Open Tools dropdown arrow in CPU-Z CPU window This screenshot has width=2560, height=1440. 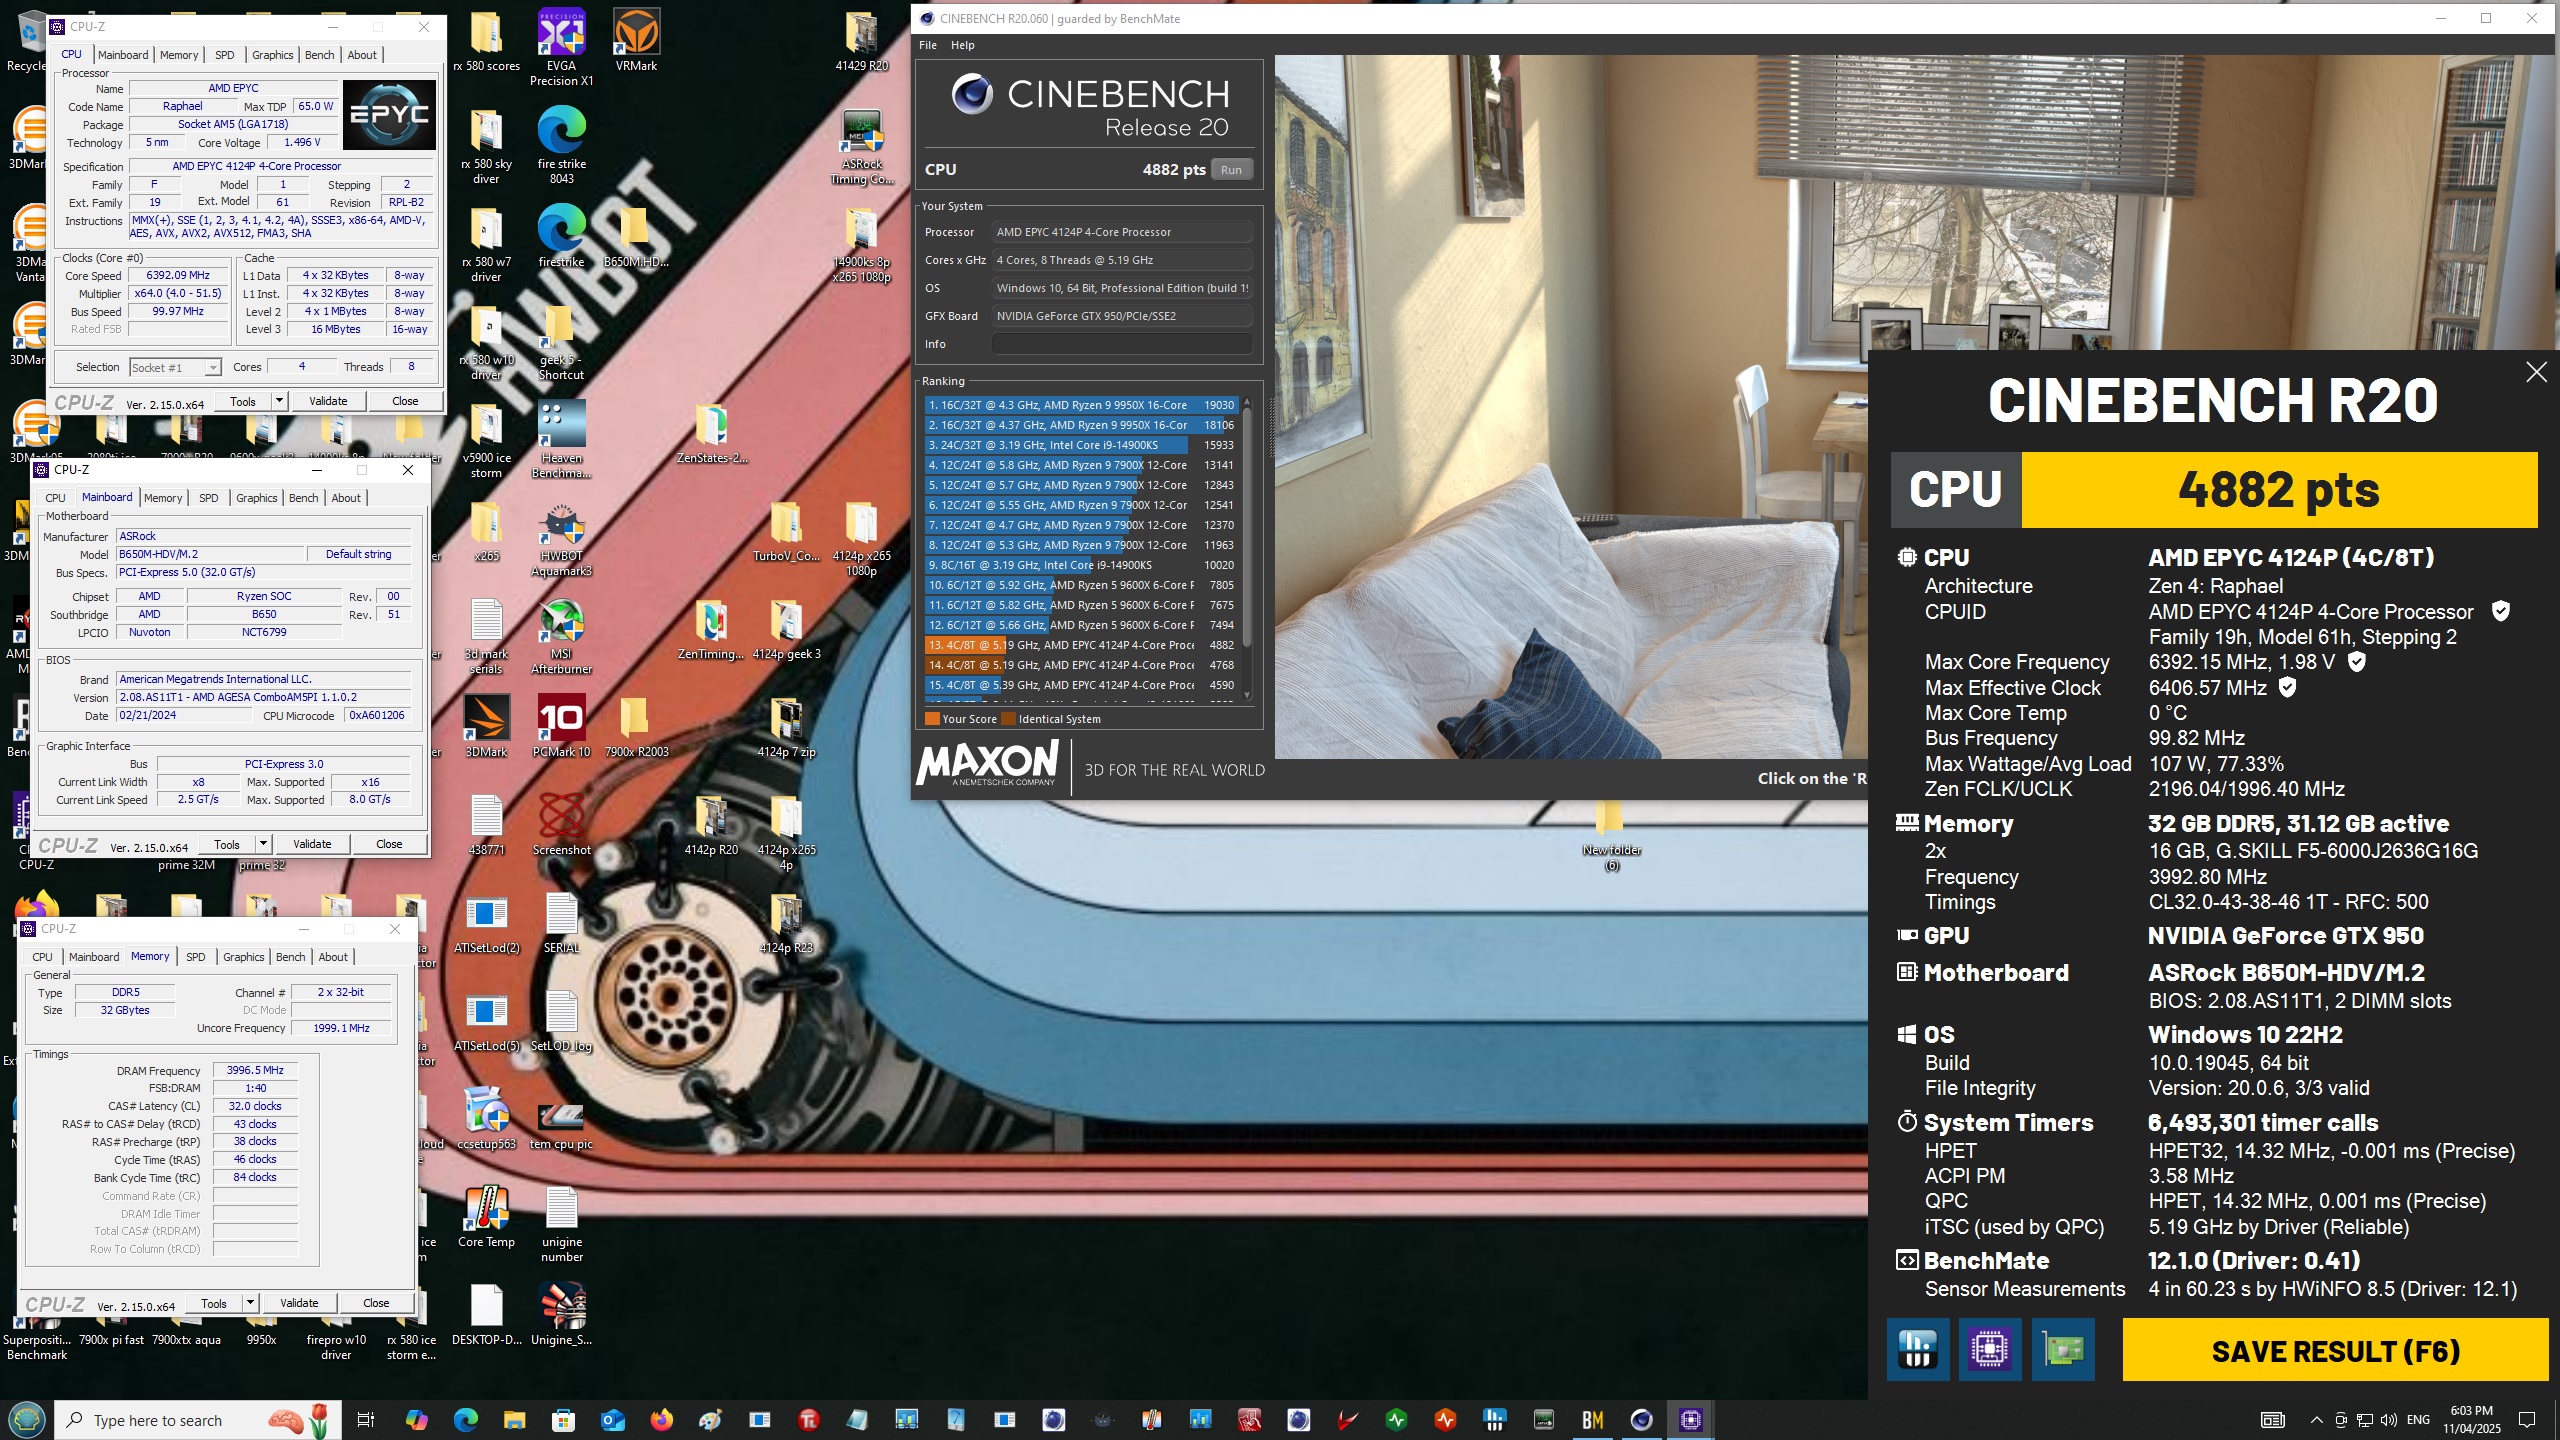point(279,401)
